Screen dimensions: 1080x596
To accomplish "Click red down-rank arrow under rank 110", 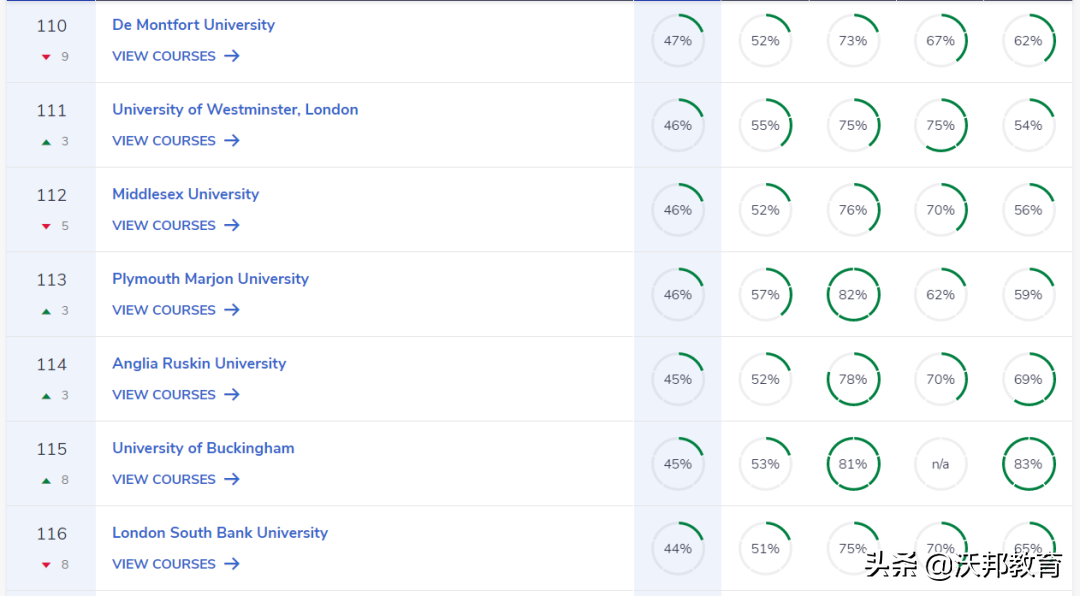I will tap(46, 57).
